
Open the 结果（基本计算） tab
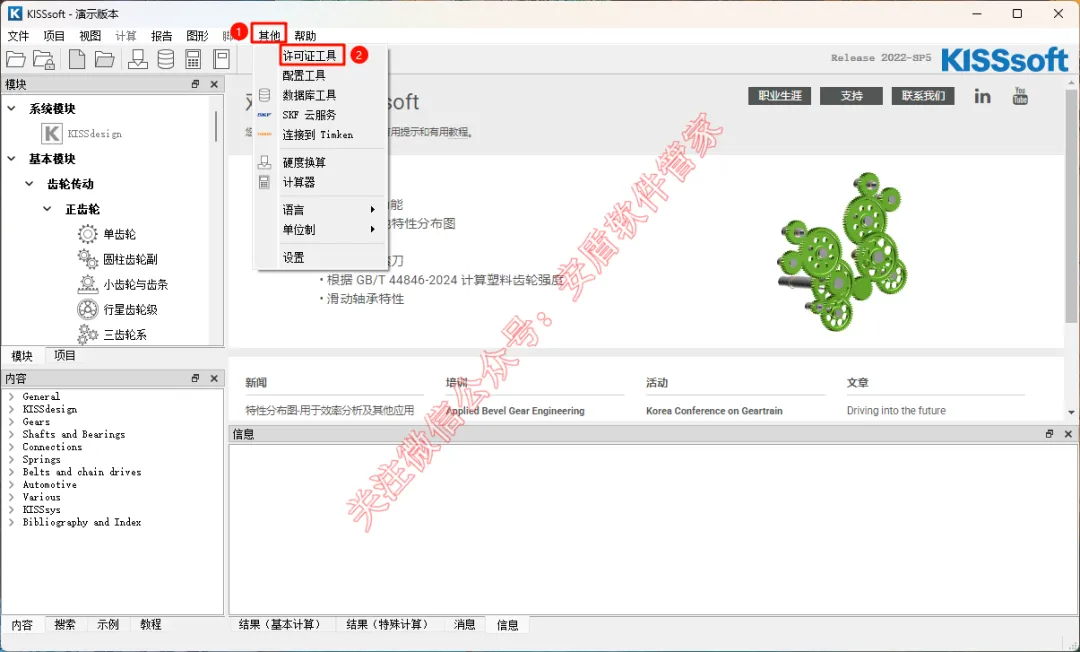coord(280,624)
